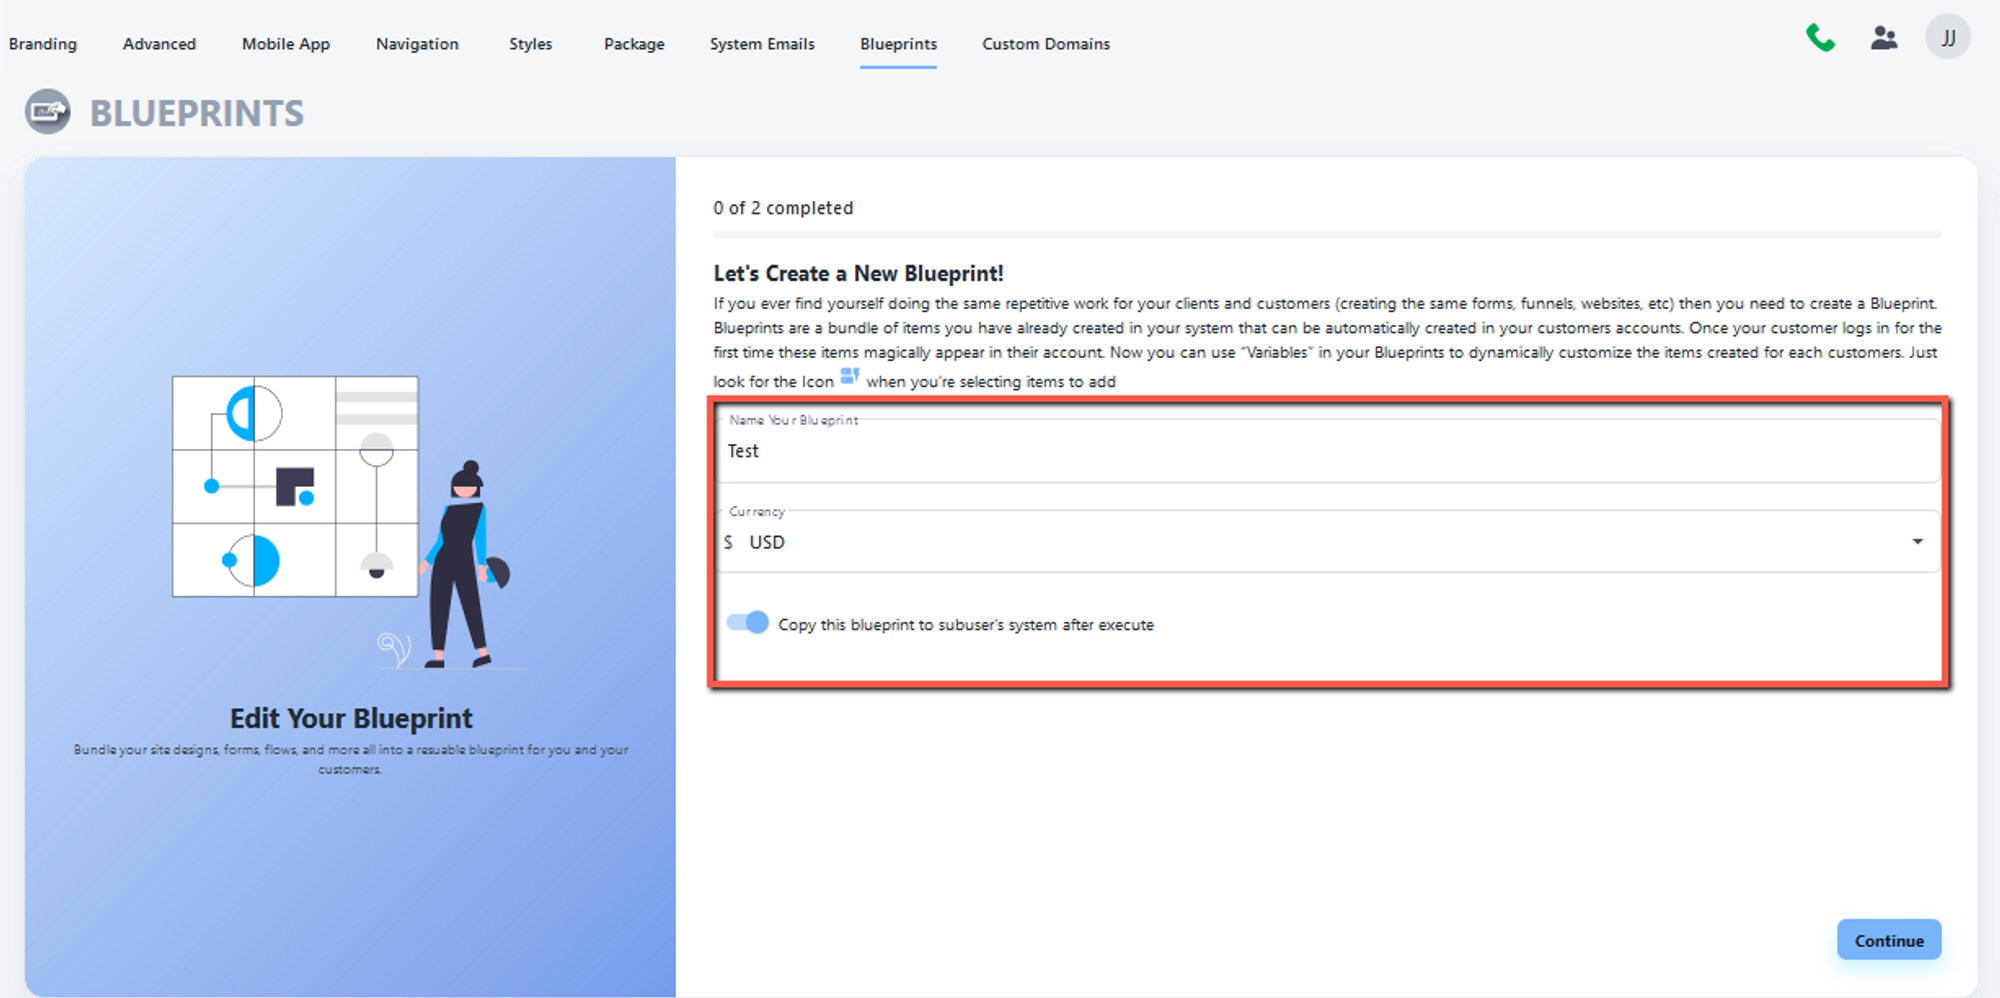The image size is (2000, 998).
Task: Expand the Currency dropdown arrow
Action: (x=1917, y=542)
